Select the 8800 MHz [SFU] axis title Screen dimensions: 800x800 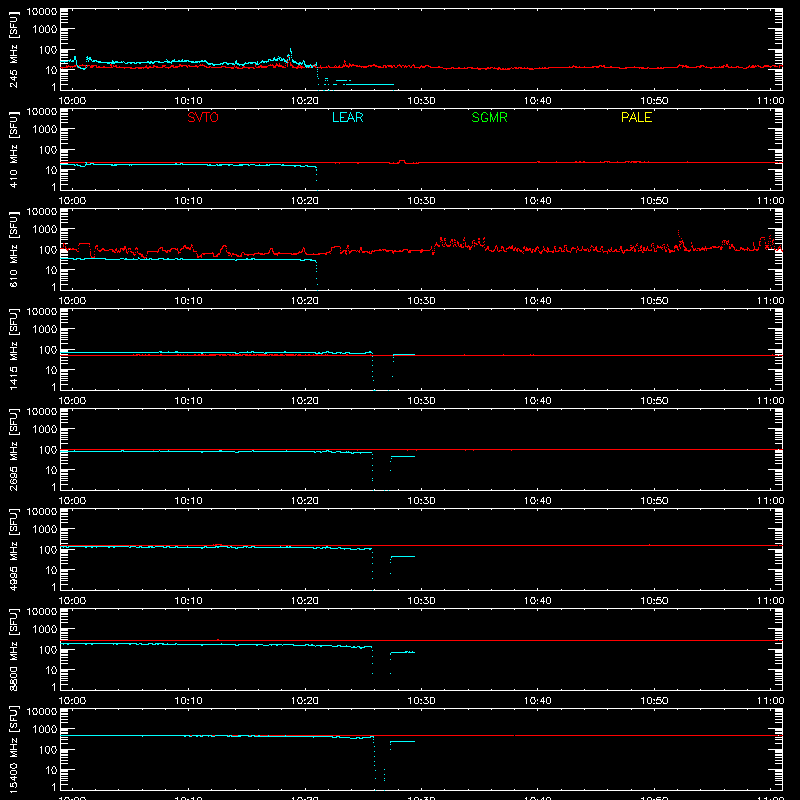pyautogui.click(x=14, y=649)
